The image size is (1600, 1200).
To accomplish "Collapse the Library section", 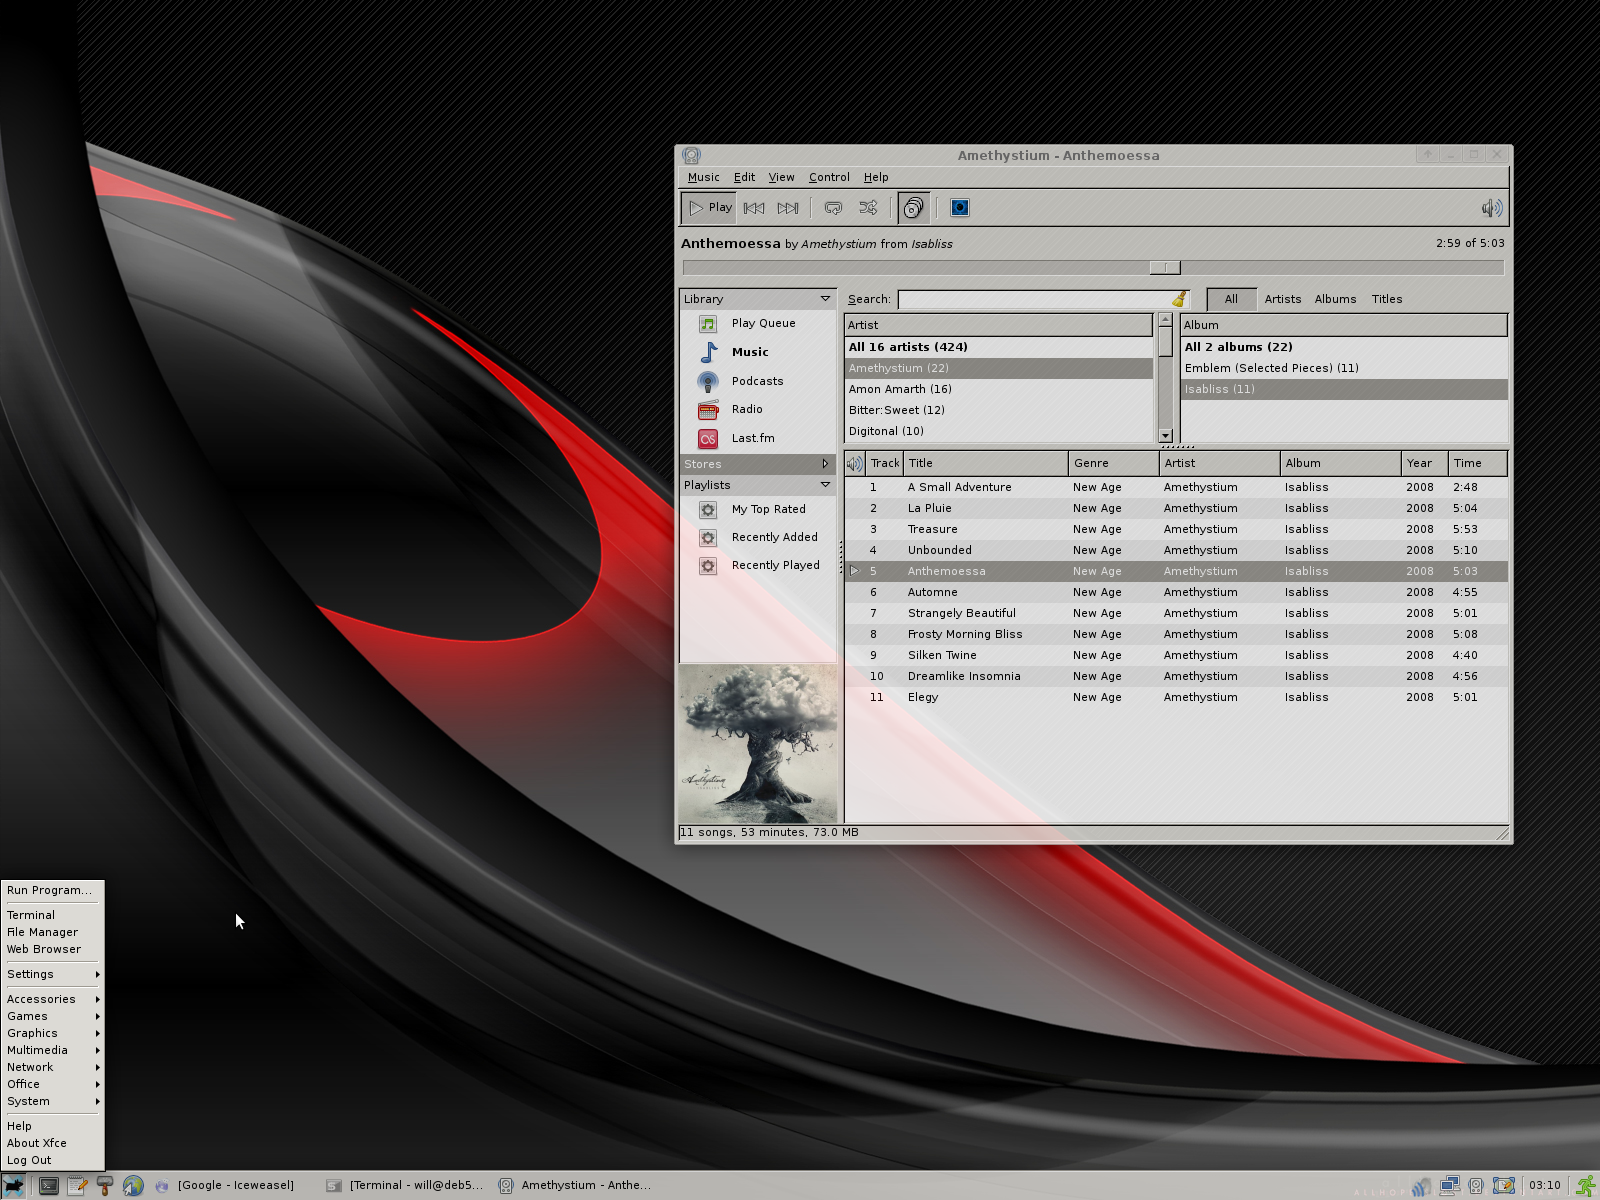I will point(825,299).
